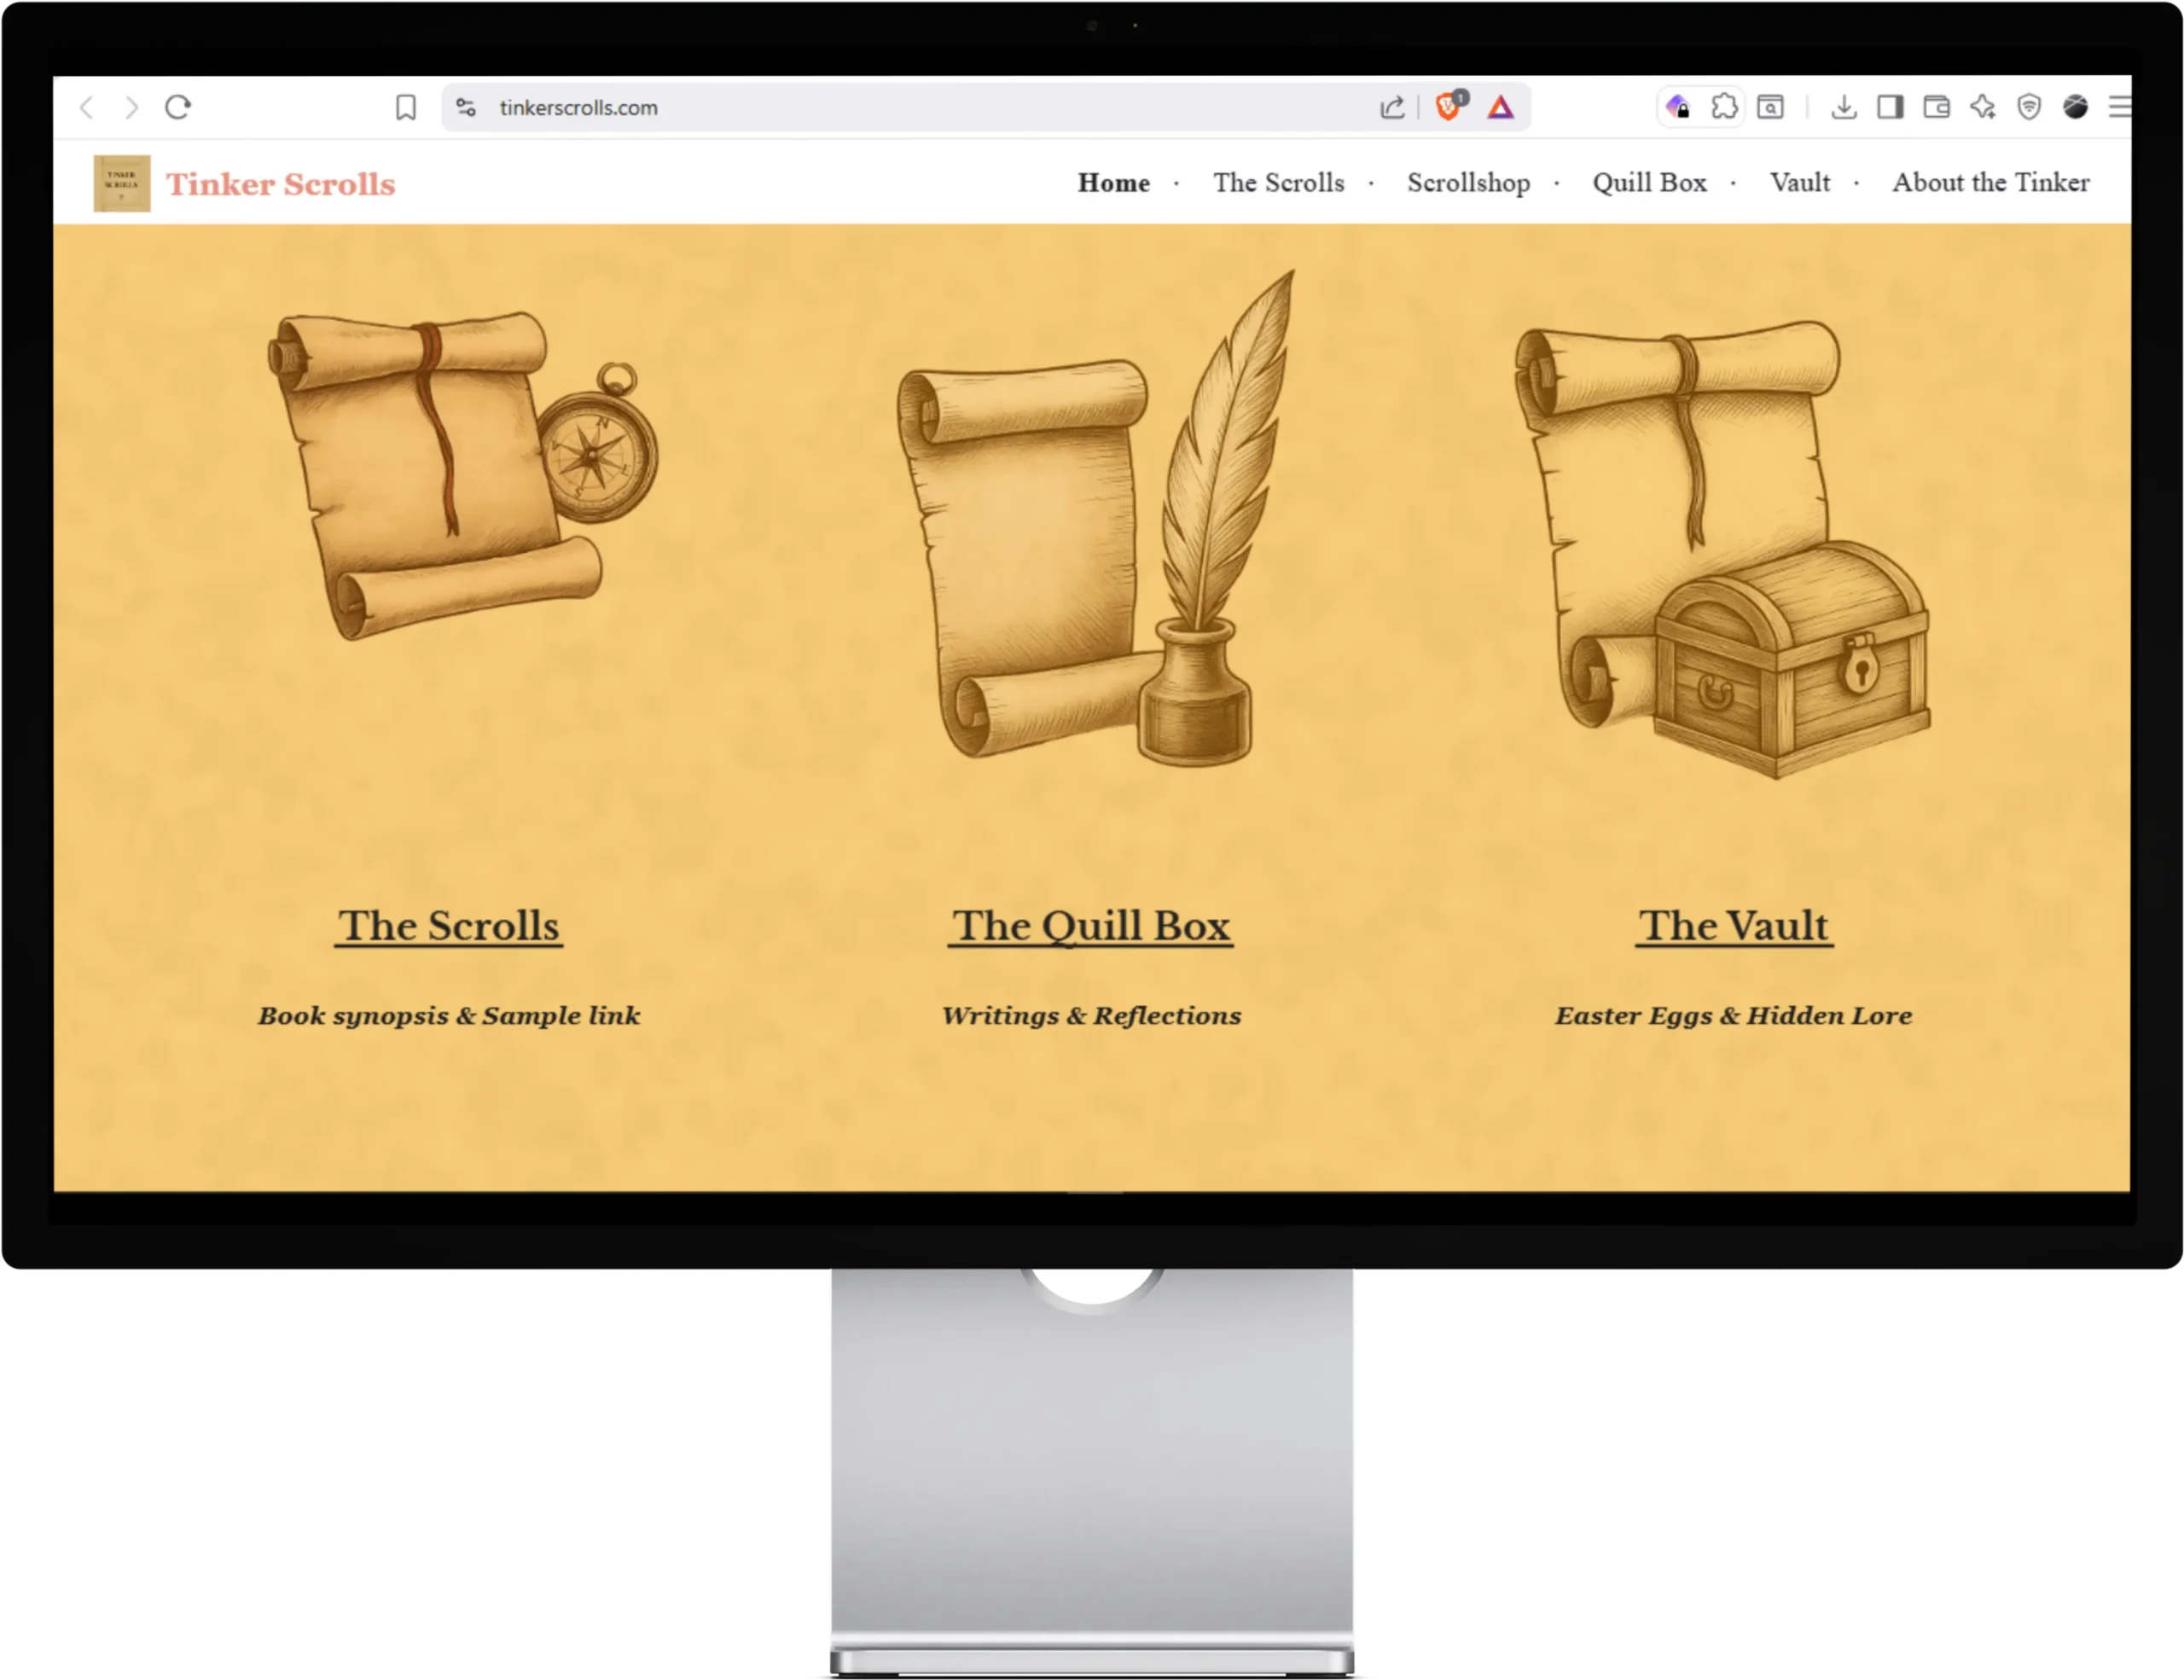Focus the tinkerscrolls.com address bar
Viewport: 2184px width, 1680px height.
click(900, 107)
